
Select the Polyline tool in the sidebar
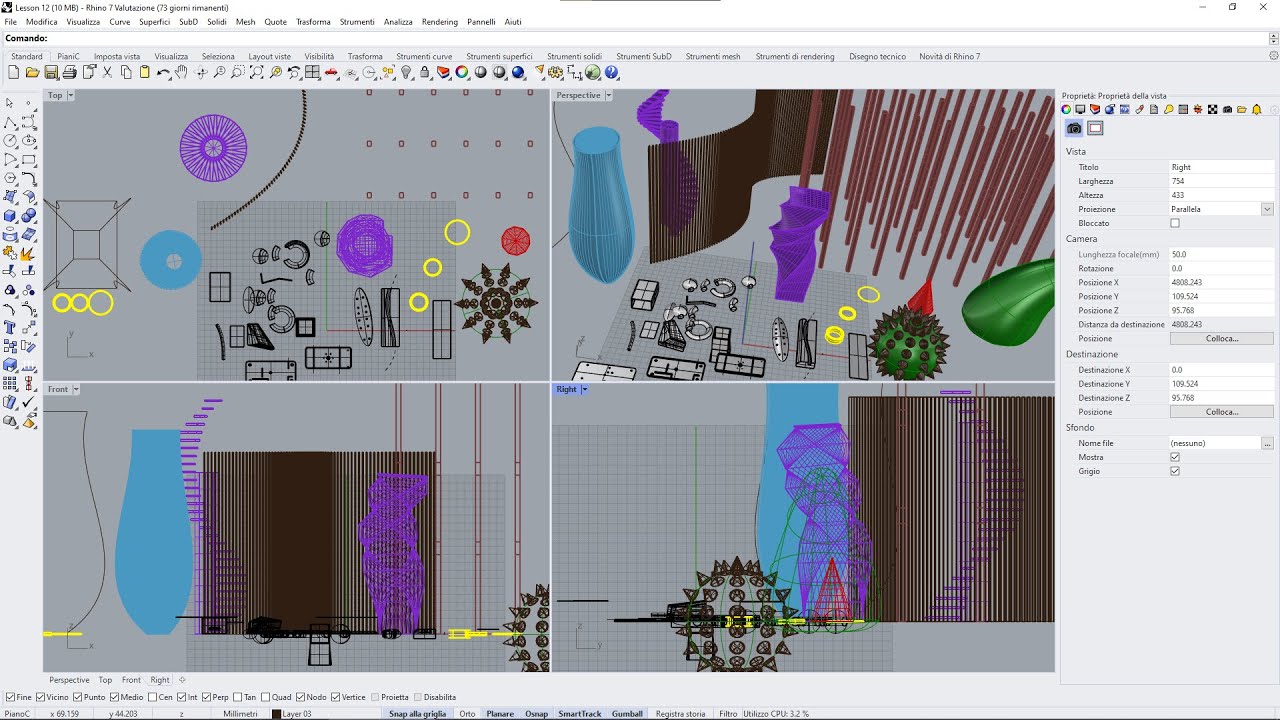[x=9, y=122]
